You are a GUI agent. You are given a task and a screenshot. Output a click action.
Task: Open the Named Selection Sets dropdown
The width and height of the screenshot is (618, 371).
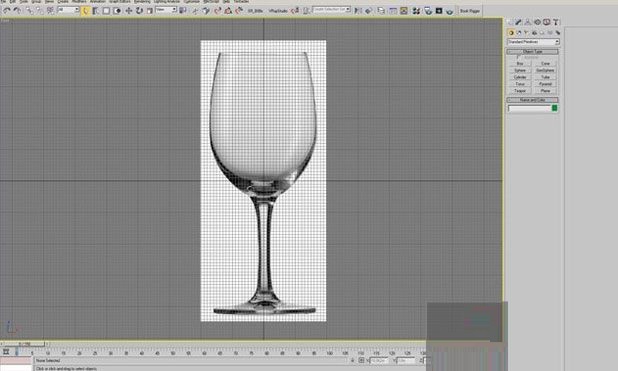tap(331, 9)
